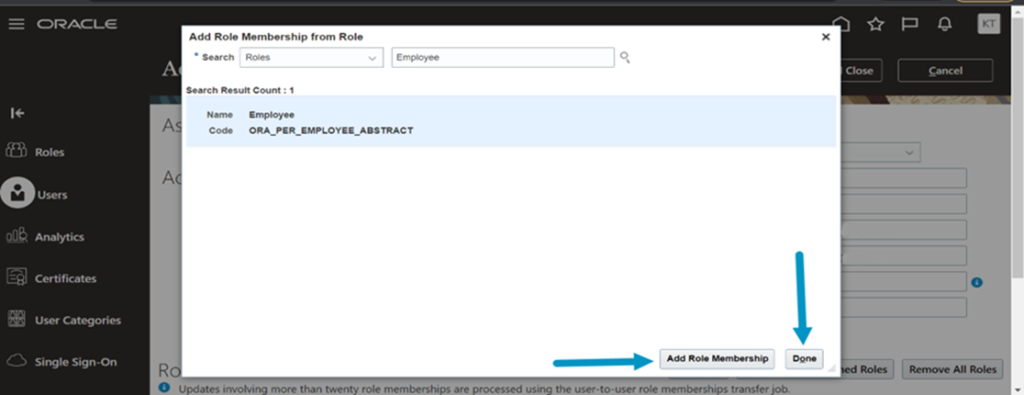
Task: Click the ORA_PER_EMPLOYEE_ABSTRACT code text
Action: [331, 131]
